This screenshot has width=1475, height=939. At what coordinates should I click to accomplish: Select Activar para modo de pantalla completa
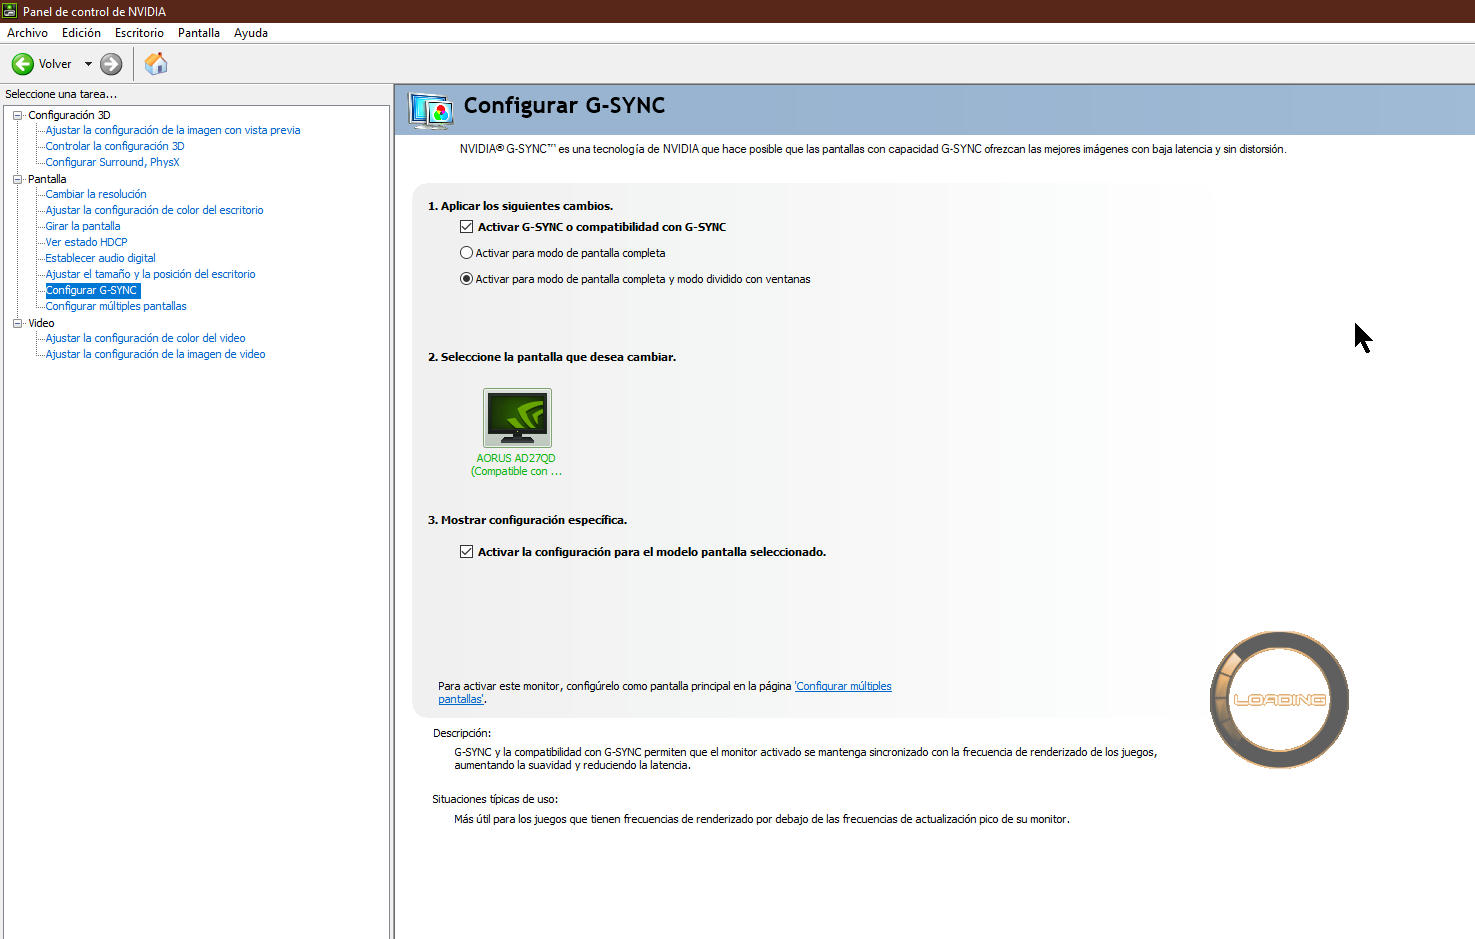coord(466,253)
